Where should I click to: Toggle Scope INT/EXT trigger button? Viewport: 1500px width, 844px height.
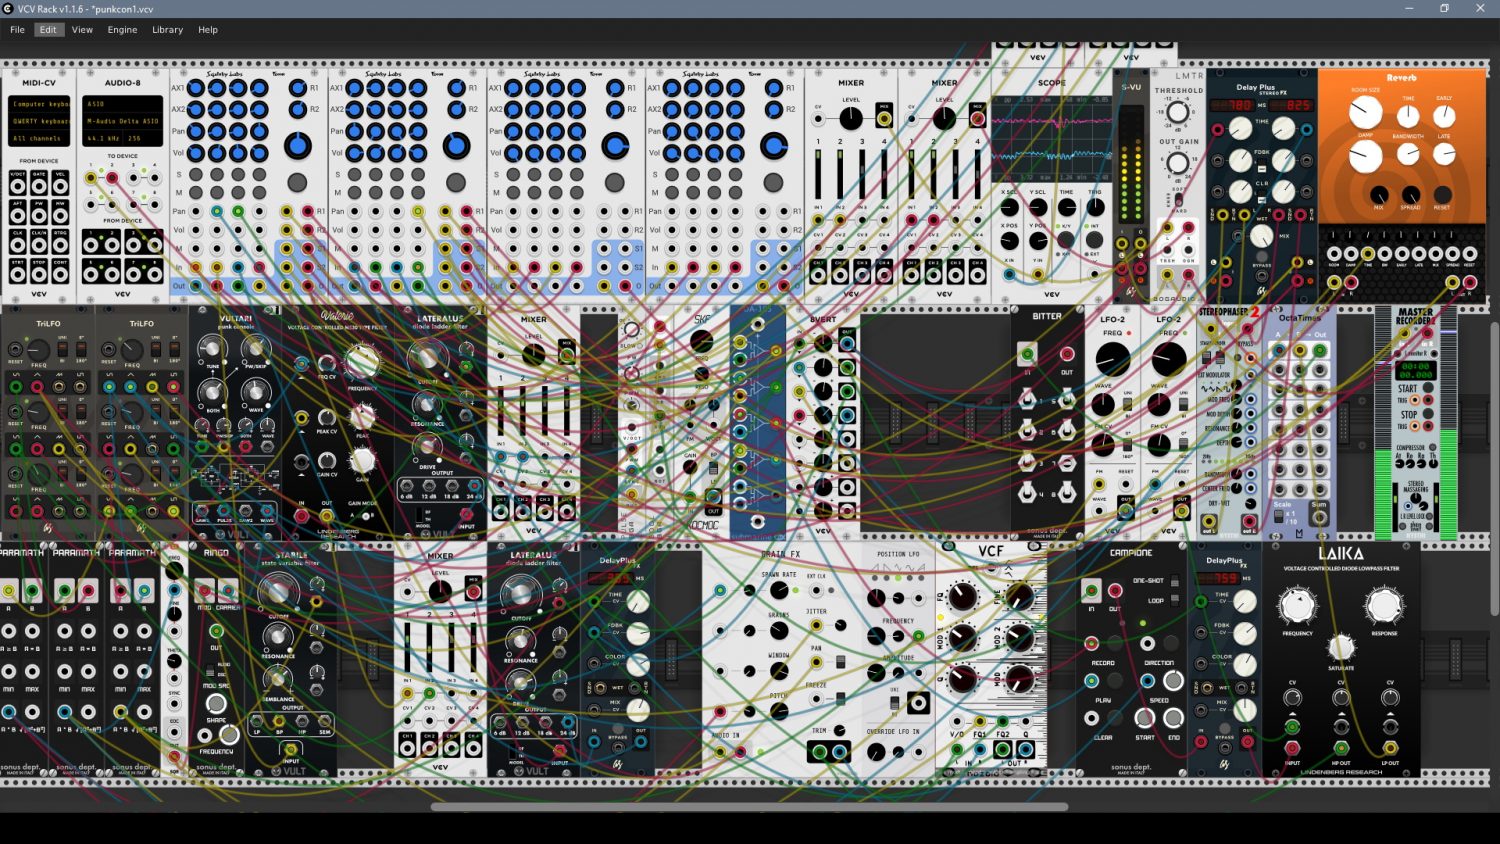pos(1095,240)
